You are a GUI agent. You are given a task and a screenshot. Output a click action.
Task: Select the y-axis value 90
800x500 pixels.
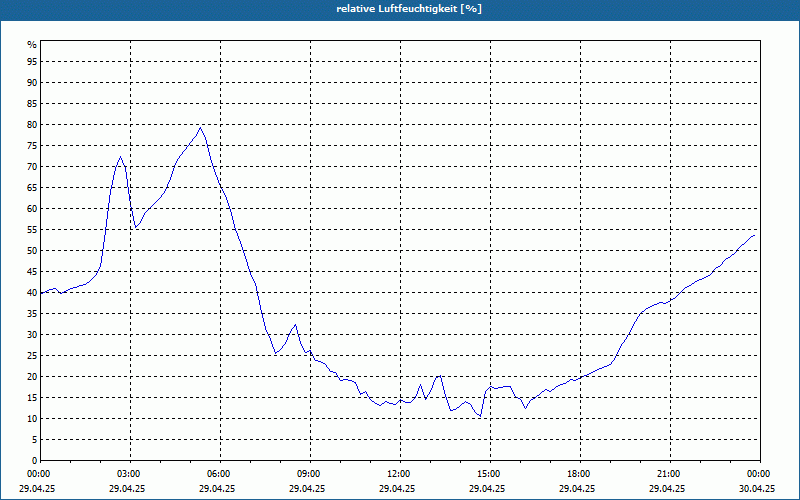coord(32,83)
